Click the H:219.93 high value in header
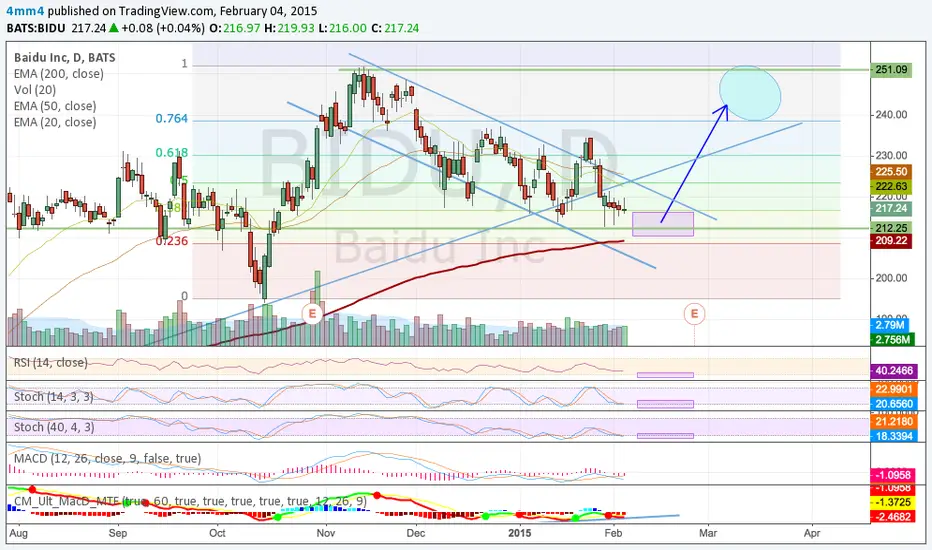 tap(289, 28)
